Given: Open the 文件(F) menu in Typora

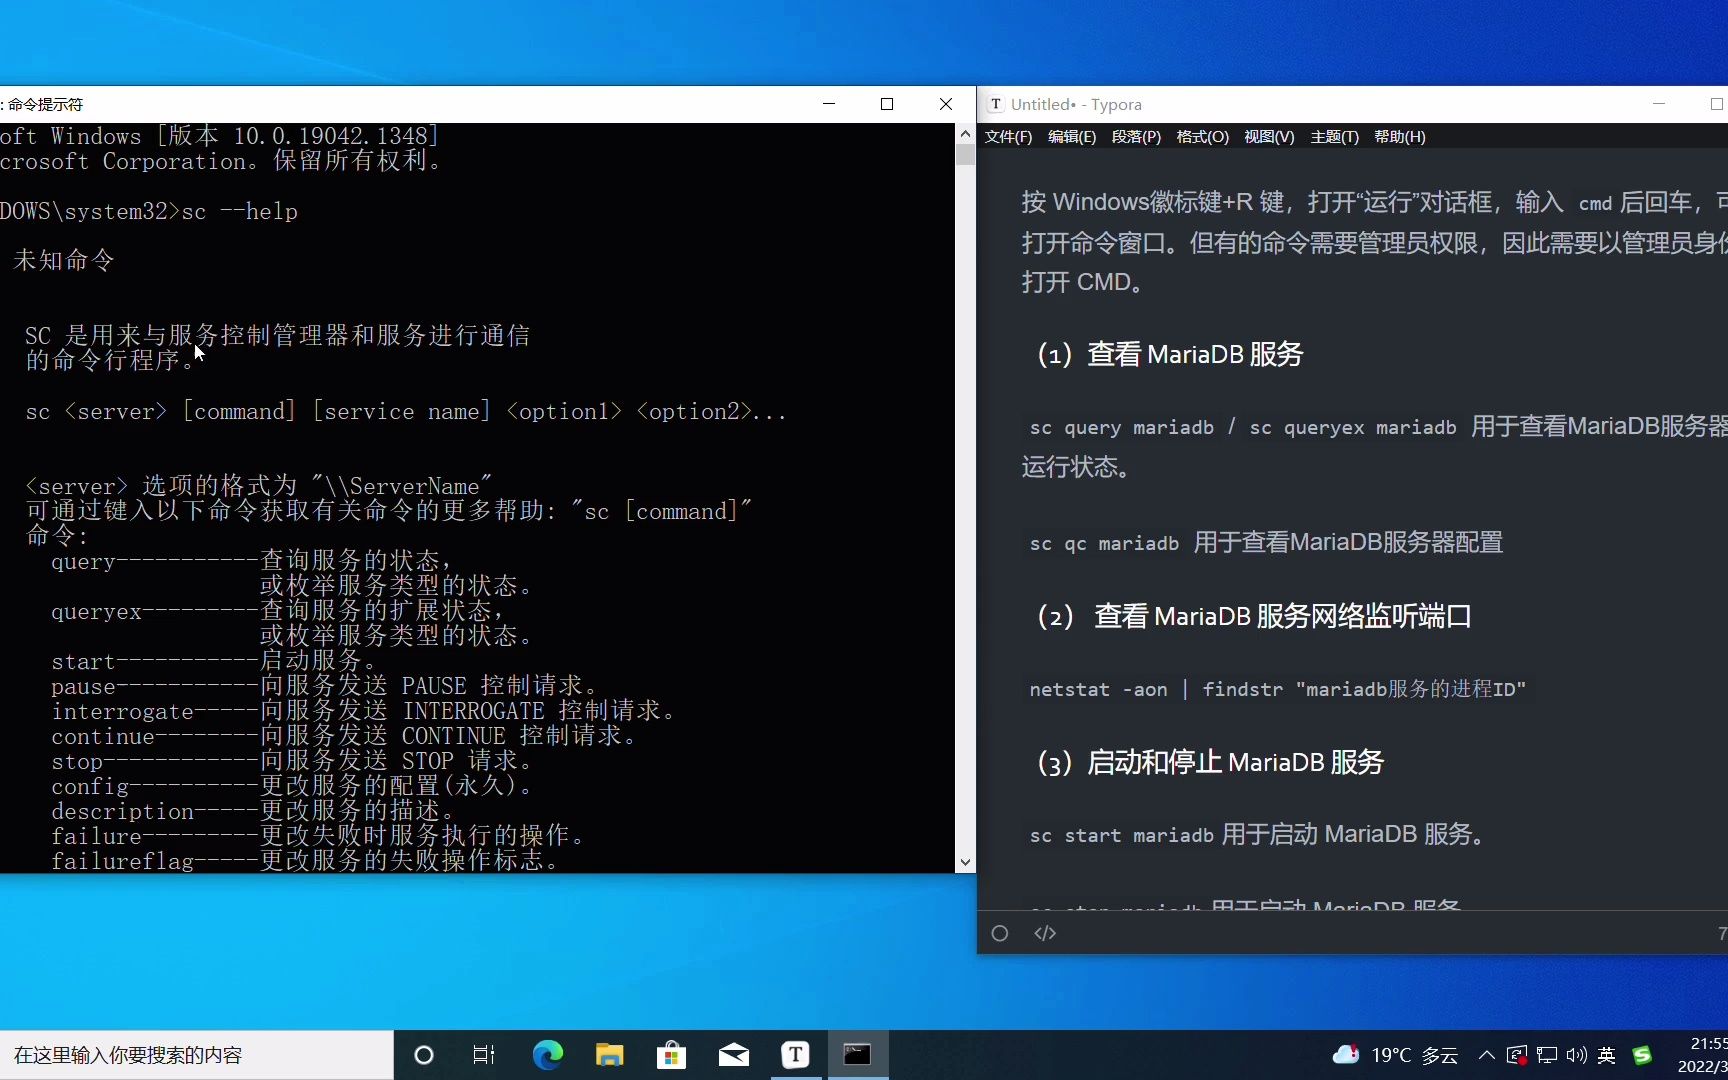Looking at the screenshot, I should pyautogui.click(x=1008, y=137).
